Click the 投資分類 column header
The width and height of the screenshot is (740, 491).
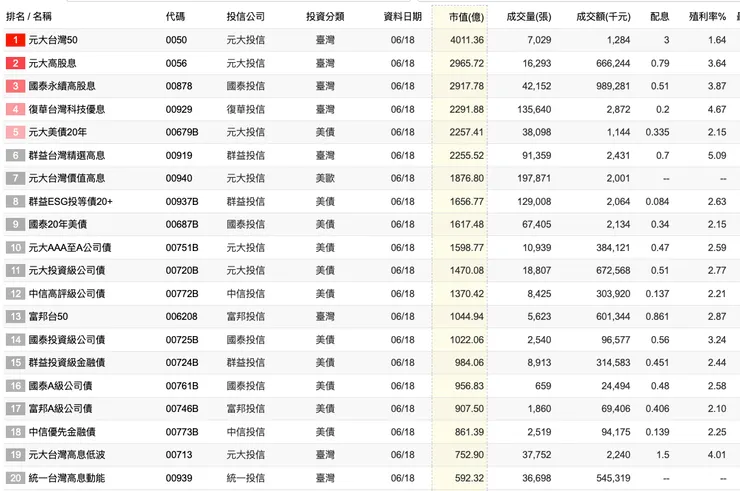[x=325, y=17]
